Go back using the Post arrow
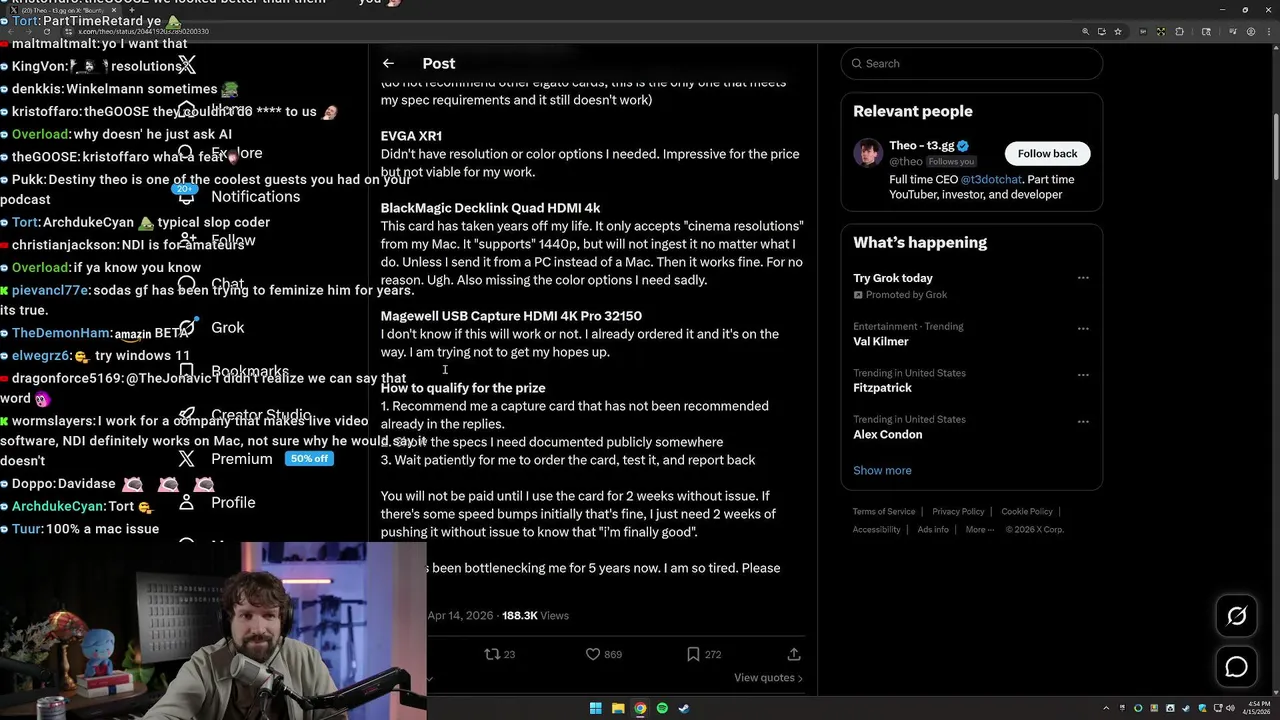The height and width of the screenshot is (720, 1280). [388, 63]
